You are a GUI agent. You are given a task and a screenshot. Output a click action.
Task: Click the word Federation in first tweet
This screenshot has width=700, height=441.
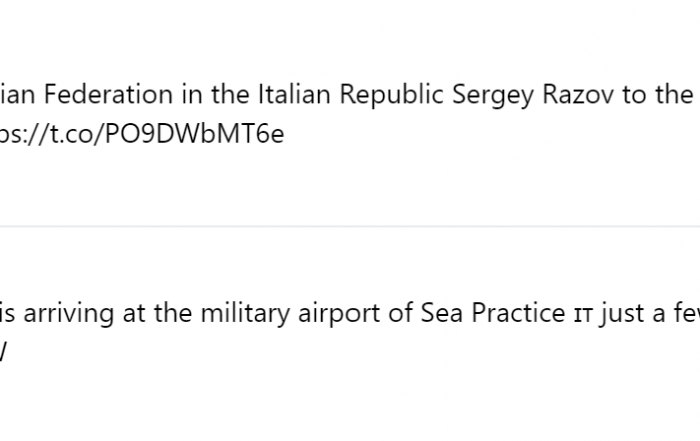pyautogui.click(x=108, y=94)
